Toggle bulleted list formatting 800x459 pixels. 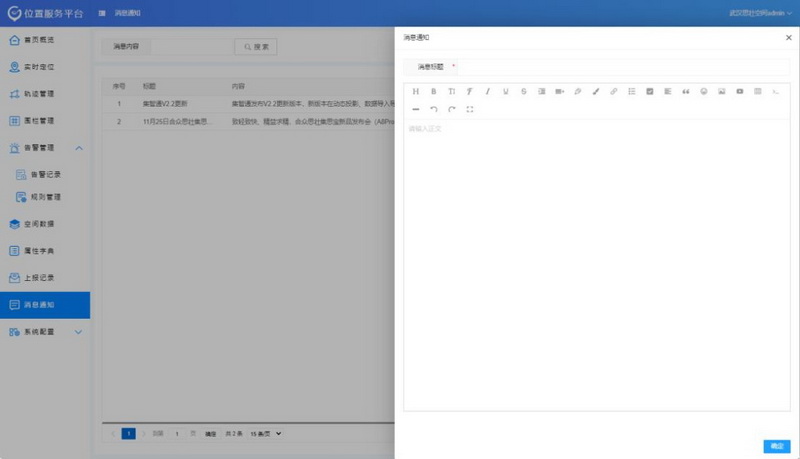[x=632, y=92]
